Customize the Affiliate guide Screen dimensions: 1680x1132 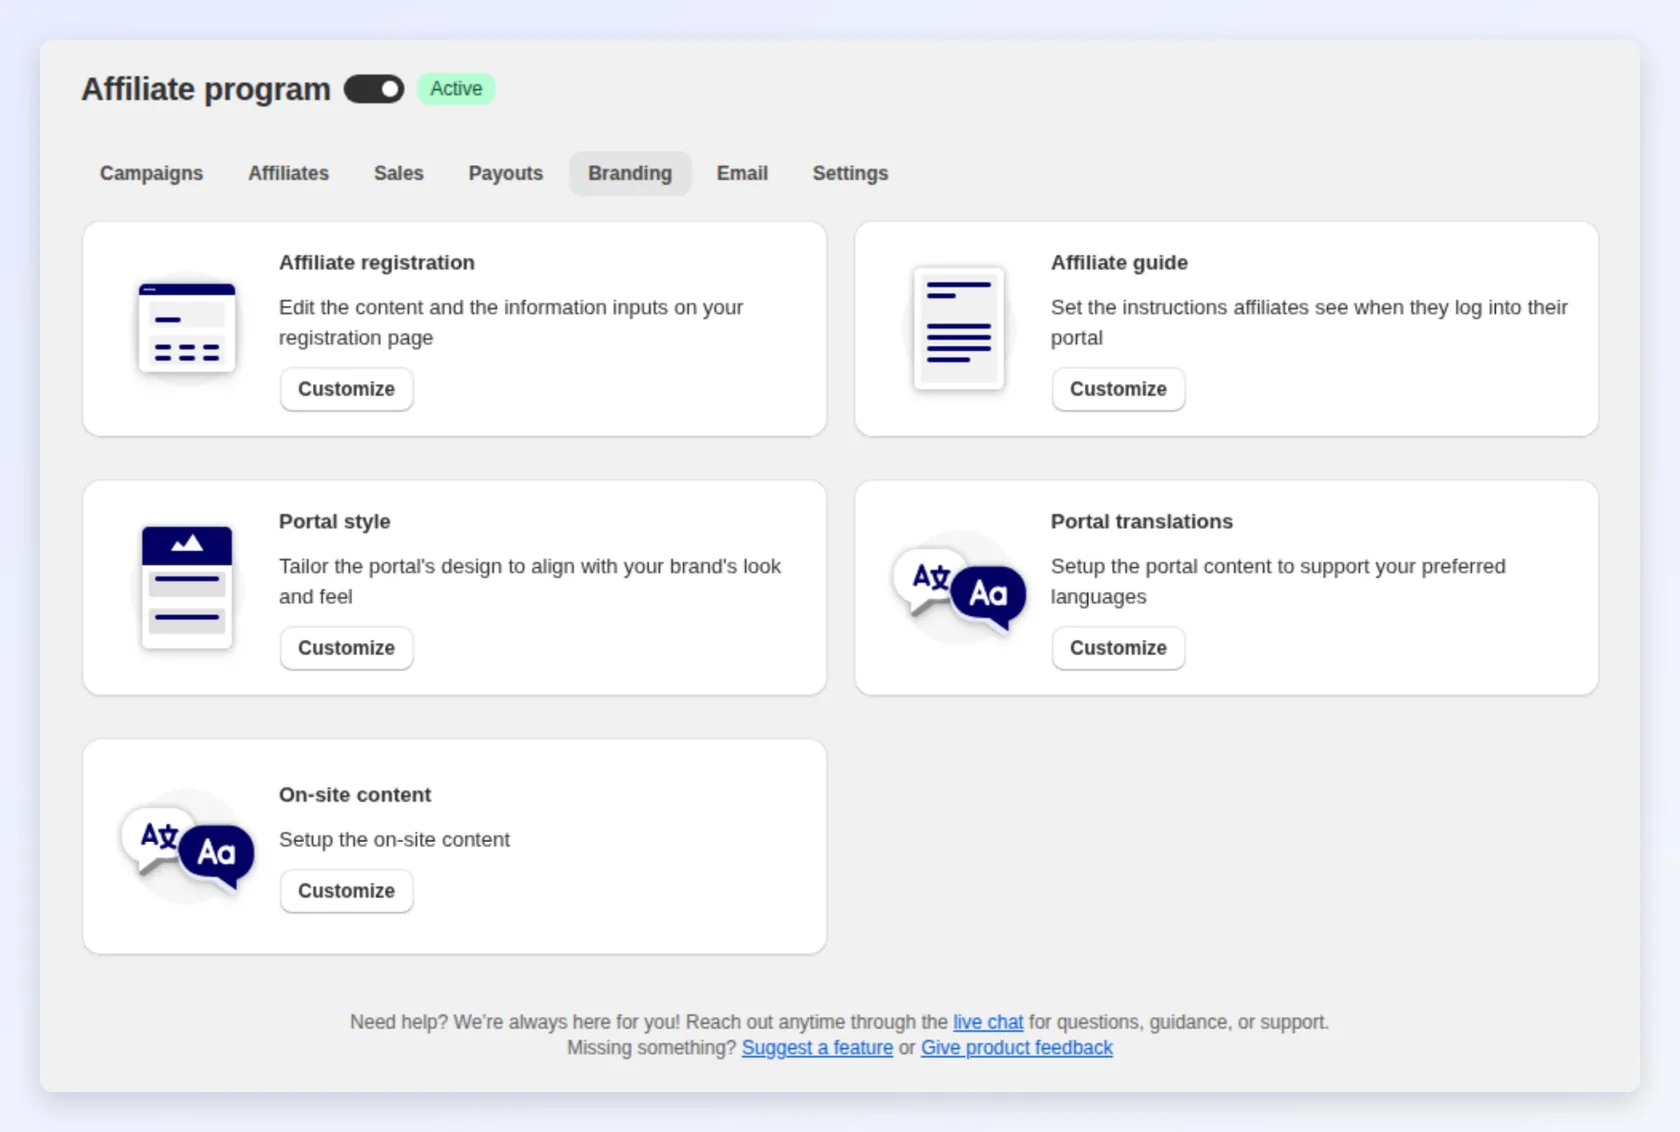[1118, 389]
